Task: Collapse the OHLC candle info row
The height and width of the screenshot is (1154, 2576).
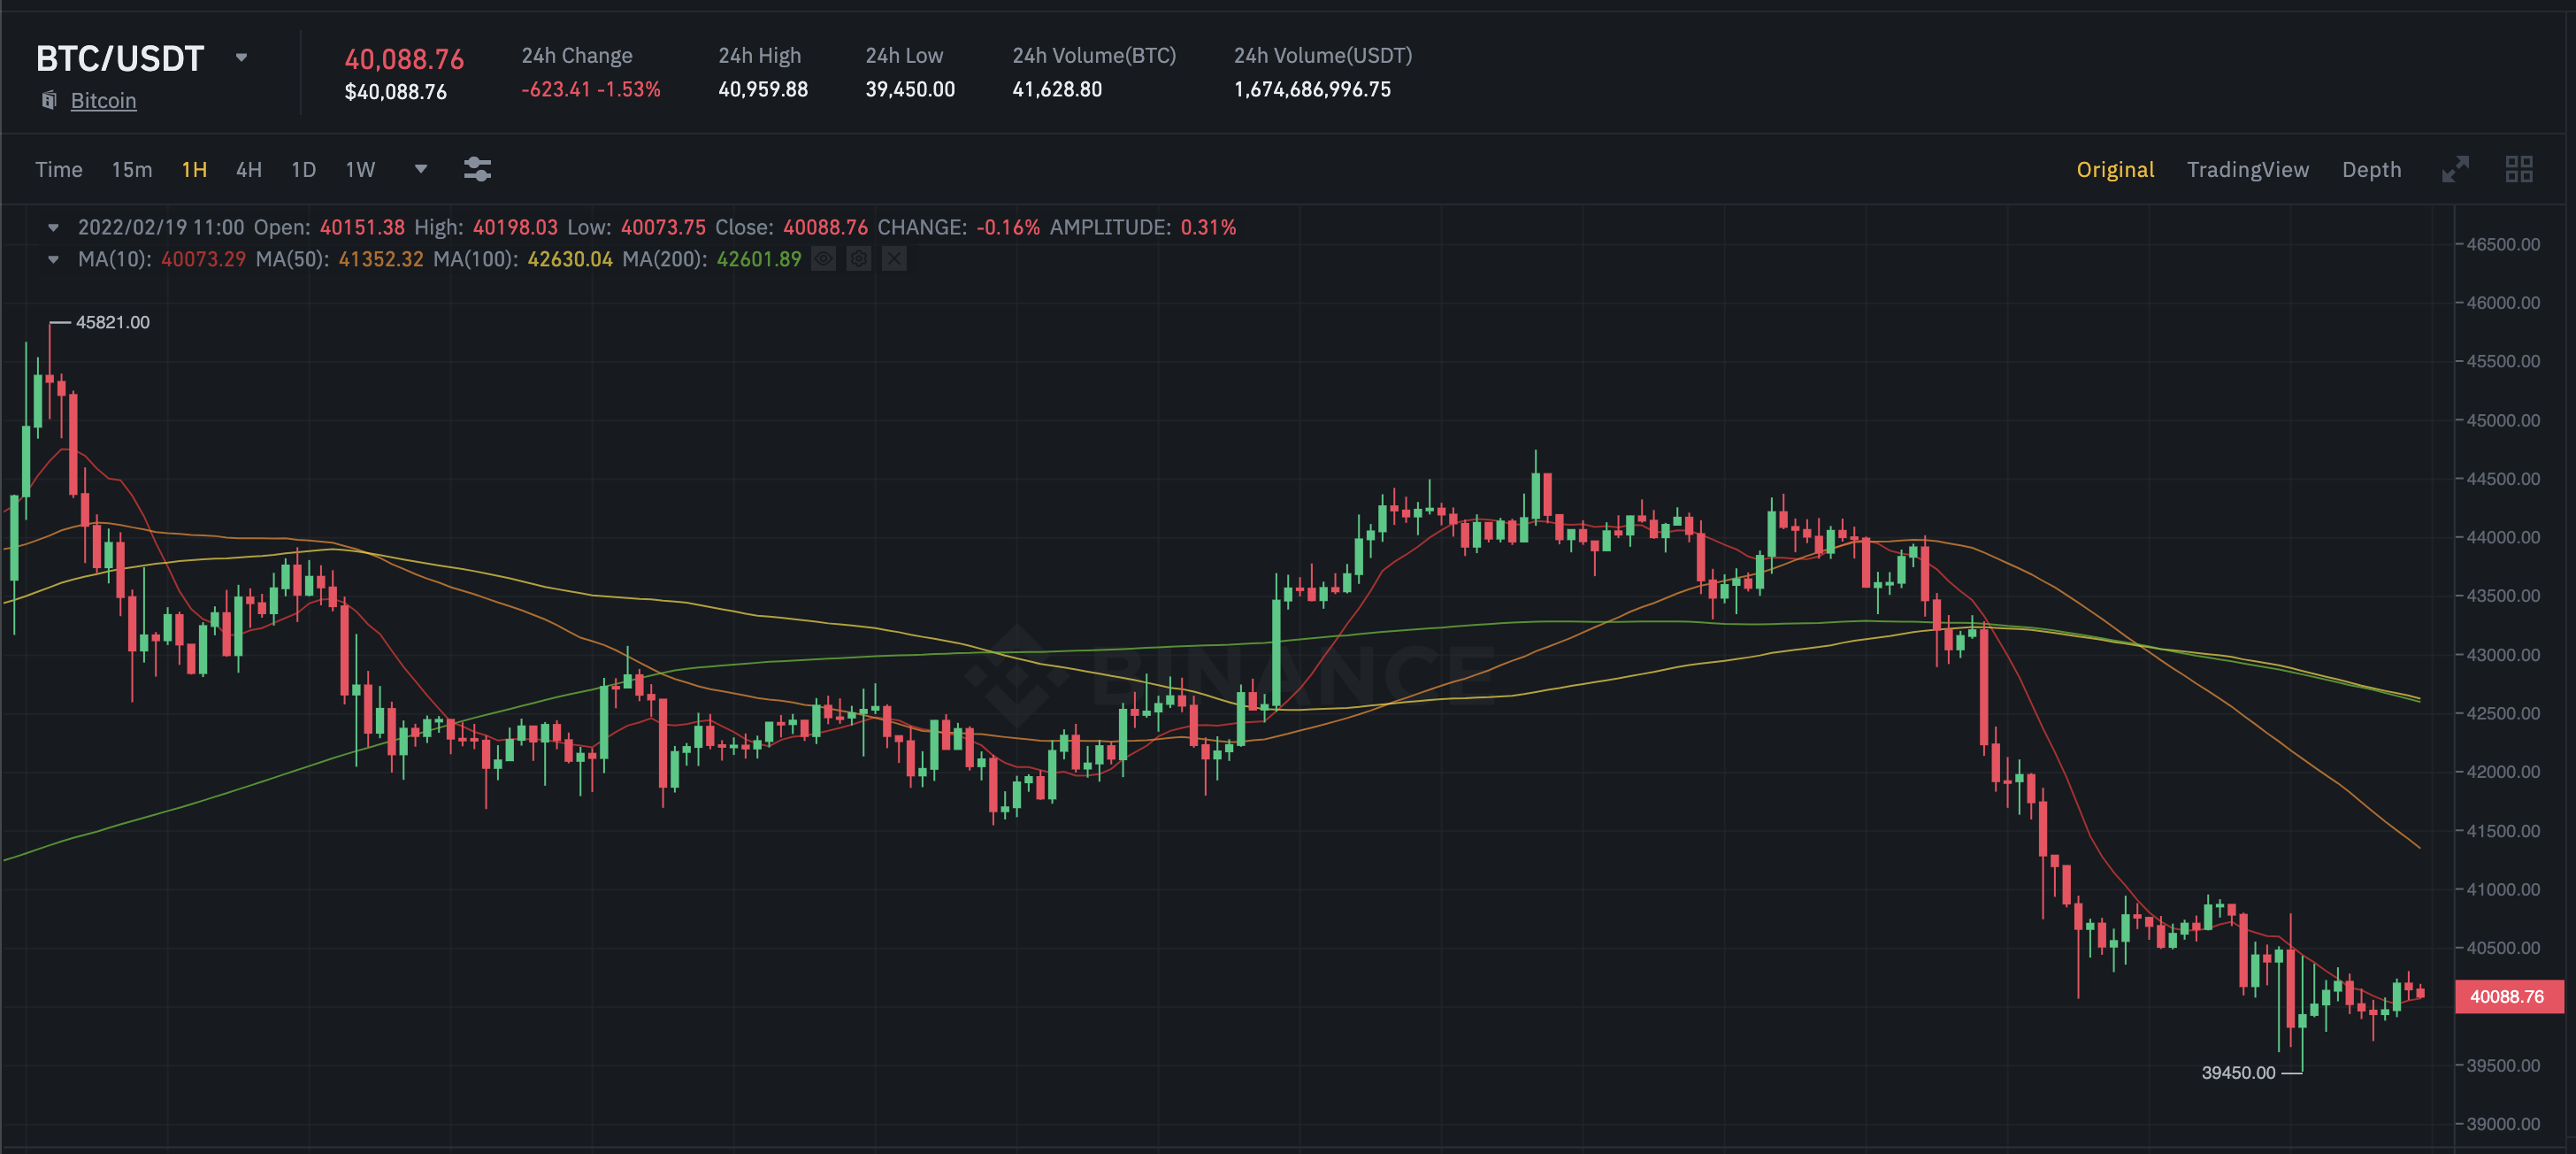Action: click(54, 228)
